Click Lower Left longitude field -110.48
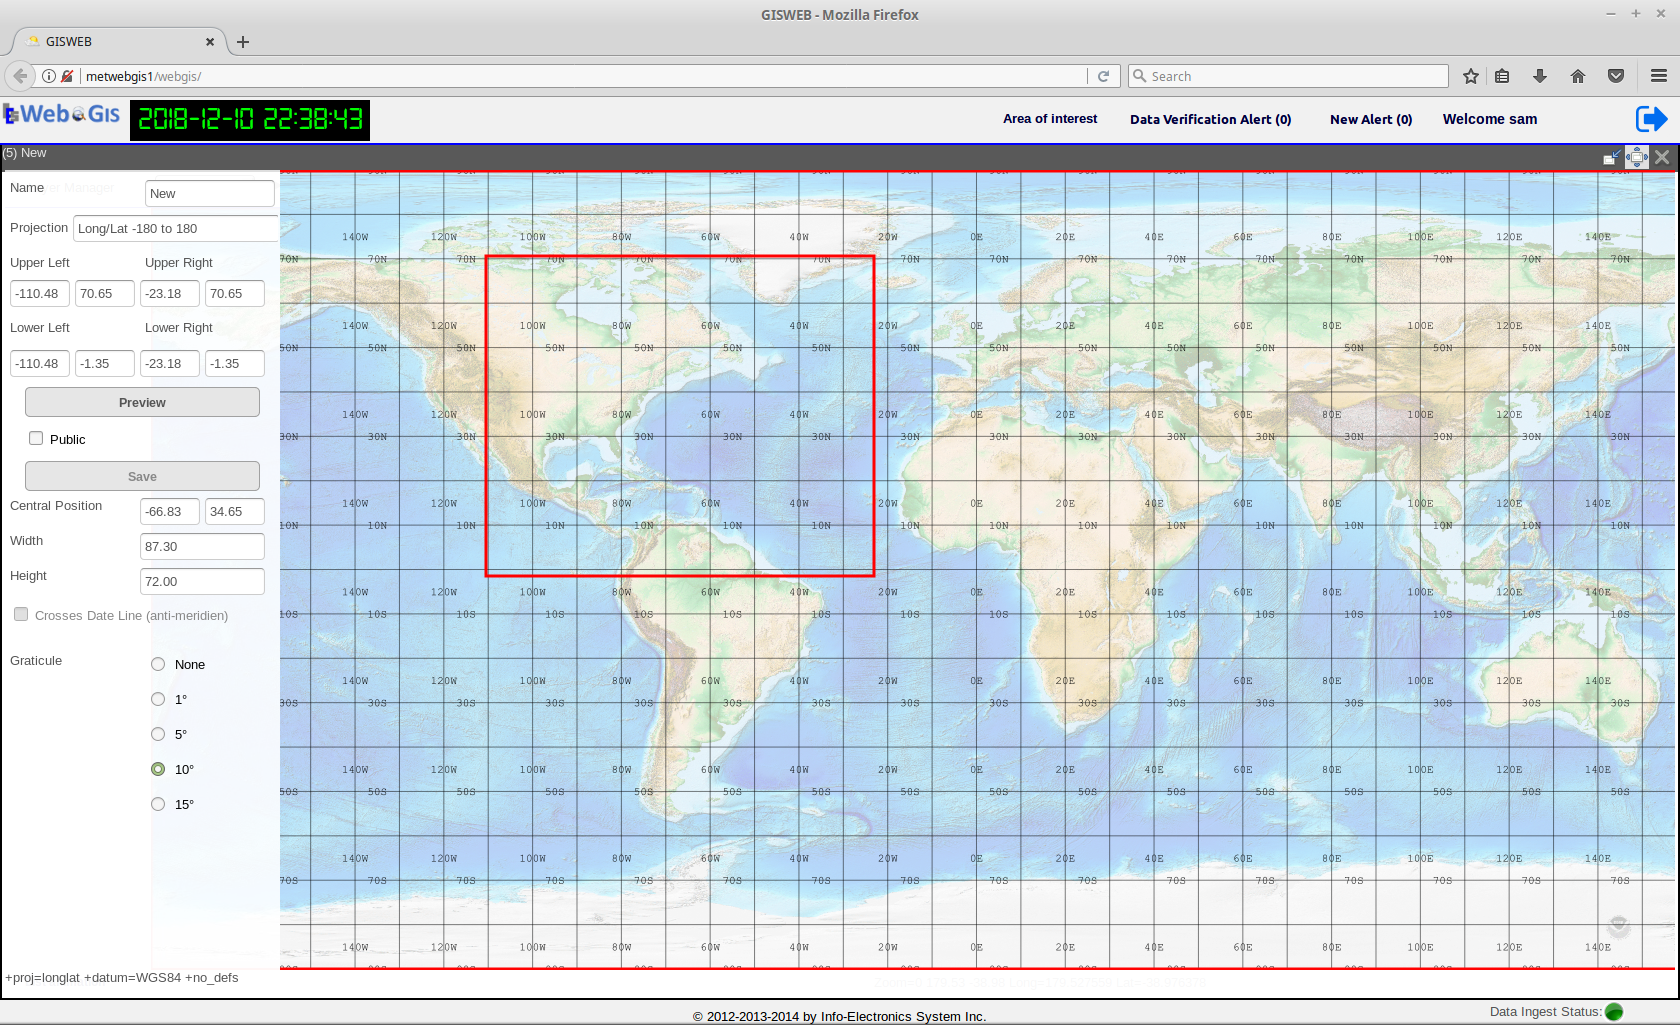The width and height of the screenshot is (1680, 1025). pos(40,363)
